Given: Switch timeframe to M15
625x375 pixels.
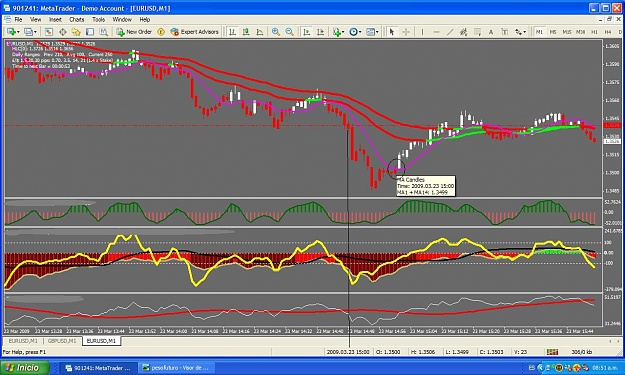Looking at the screenshot, I should 567,32.
